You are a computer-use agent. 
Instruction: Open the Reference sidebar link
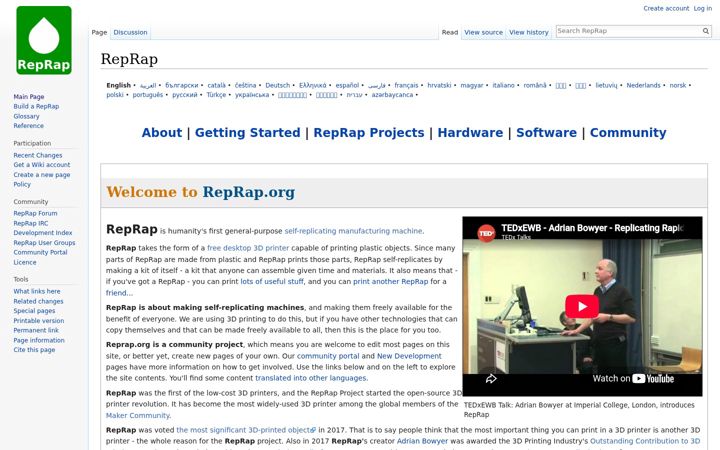(x=28, y=126)
